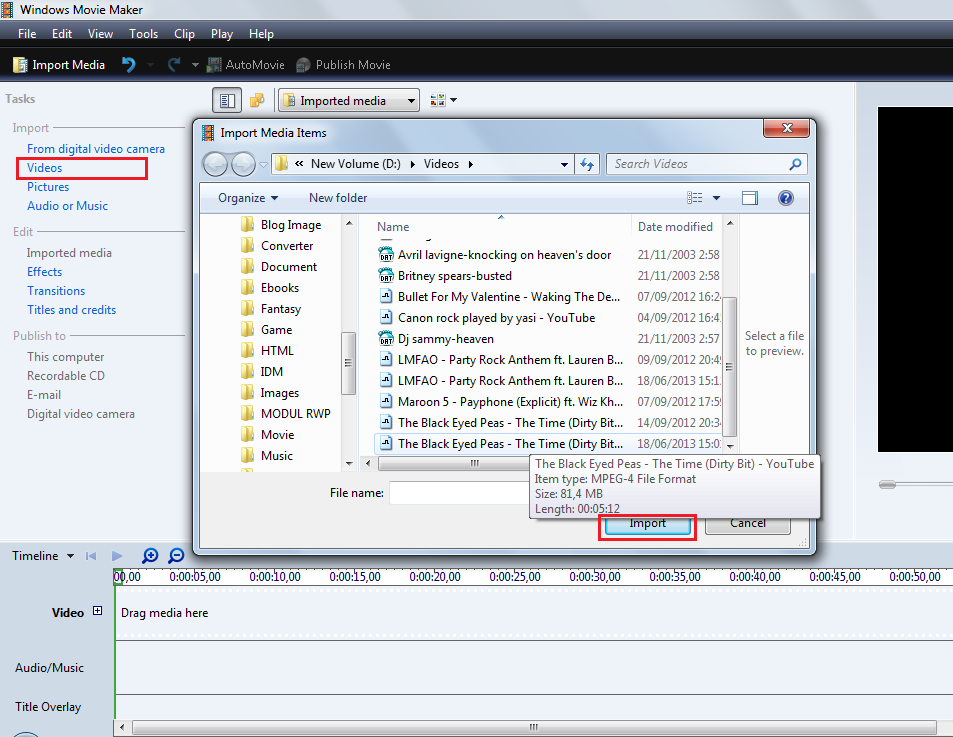Screen dimensions: 953x737
Task: Click the Publish Movie icon
Action: [x=303, y=65]
